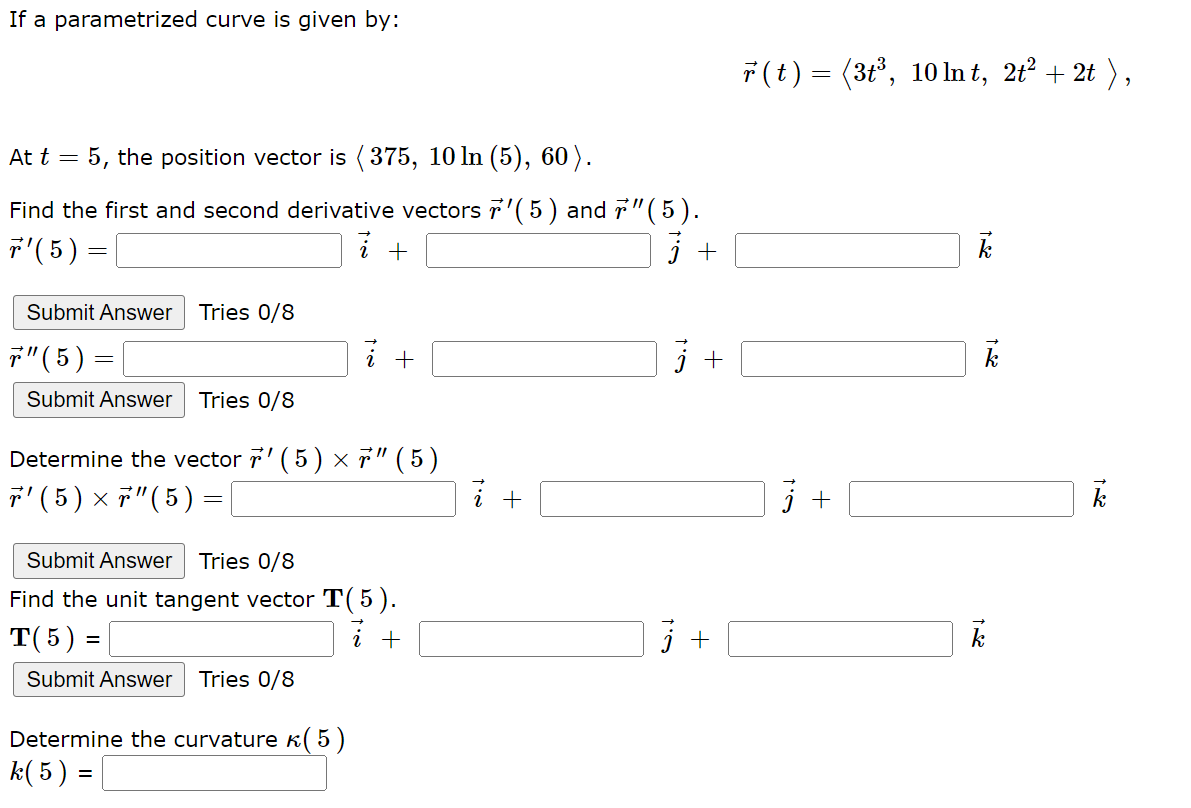Click the i component field for r''(5)

tap(233, 358)
